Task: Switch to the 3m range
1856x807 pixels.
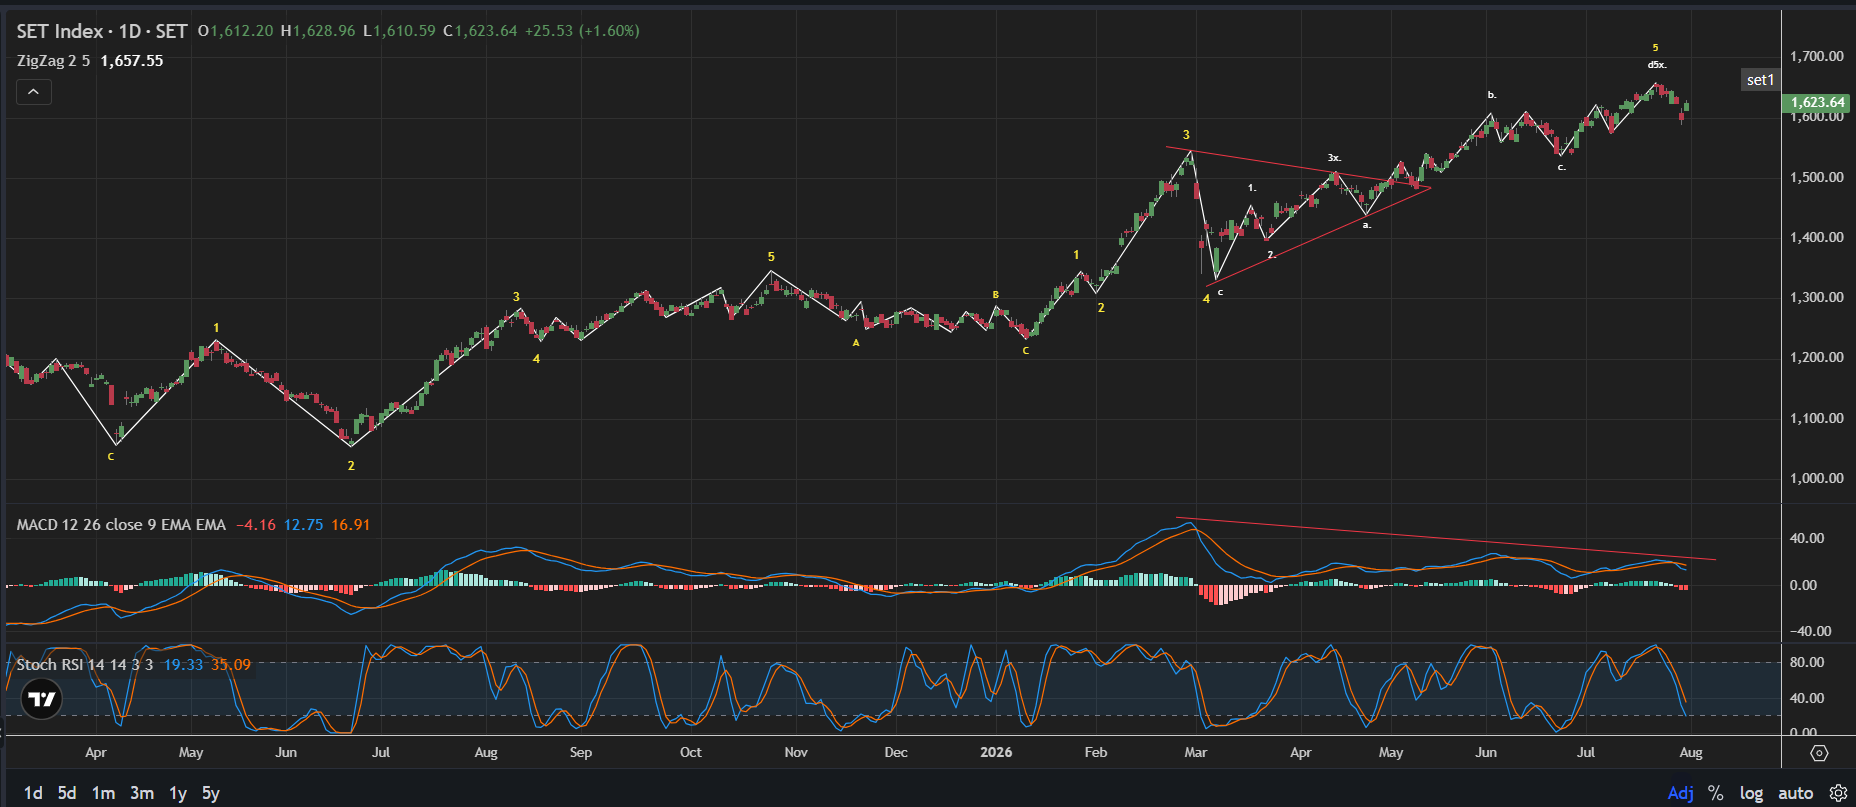Action: (x=142, y=793)
